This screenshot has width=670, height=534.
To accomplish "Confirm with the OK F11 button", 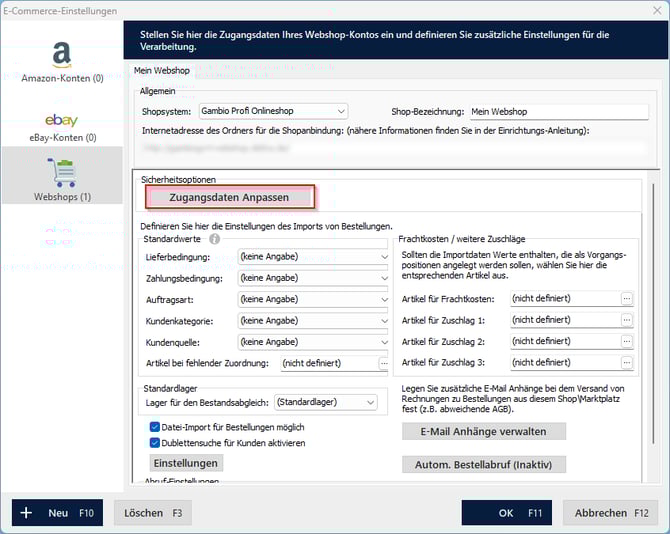I will pyautogui.click(x=506, y=513).
